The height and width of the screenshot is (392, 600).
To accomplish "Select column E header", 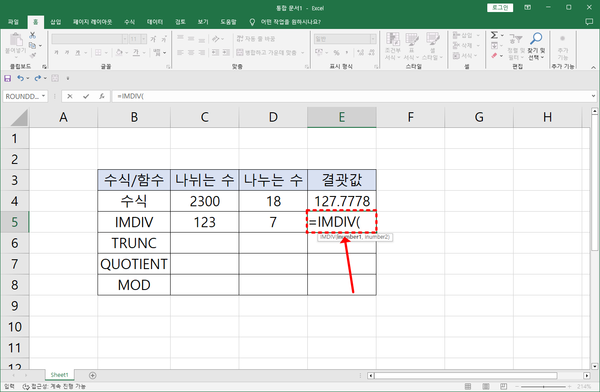I will click(x=342, y=117).
